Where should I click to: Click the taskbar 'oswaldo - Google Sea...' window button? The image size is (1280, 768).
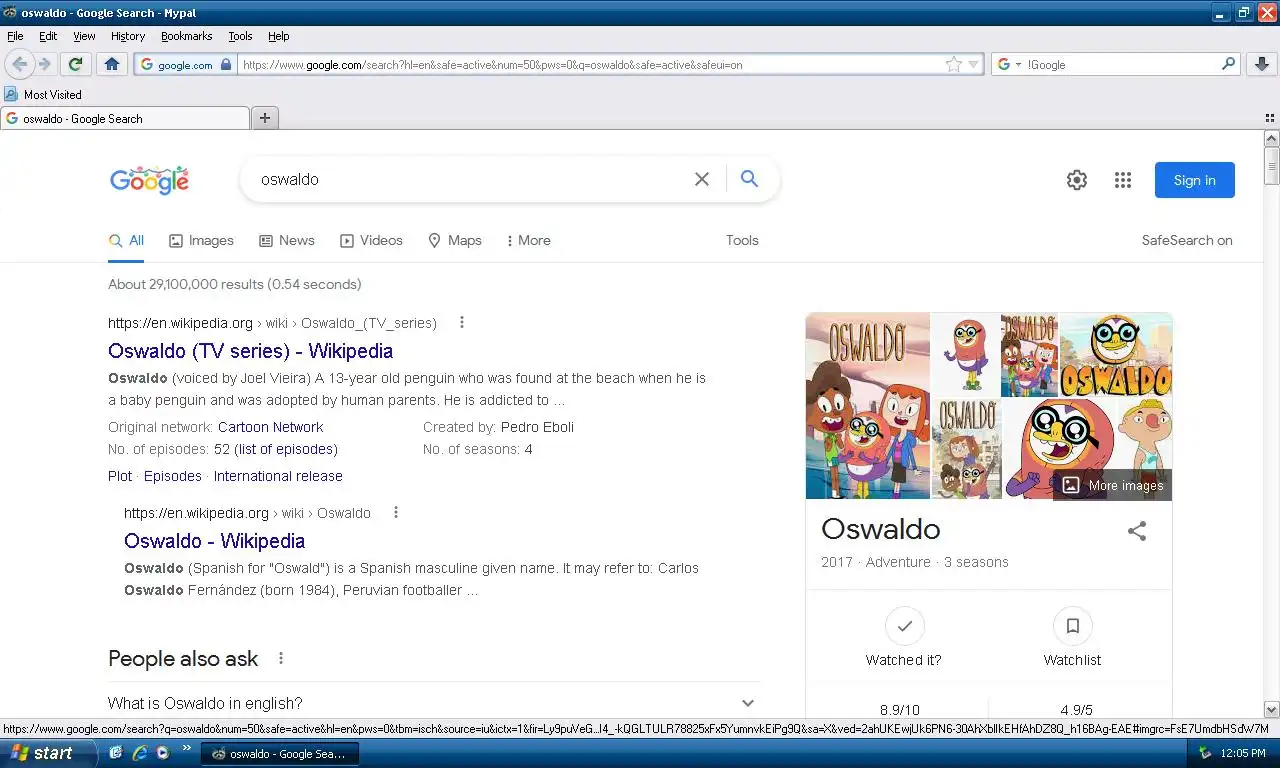pos(280,753)
